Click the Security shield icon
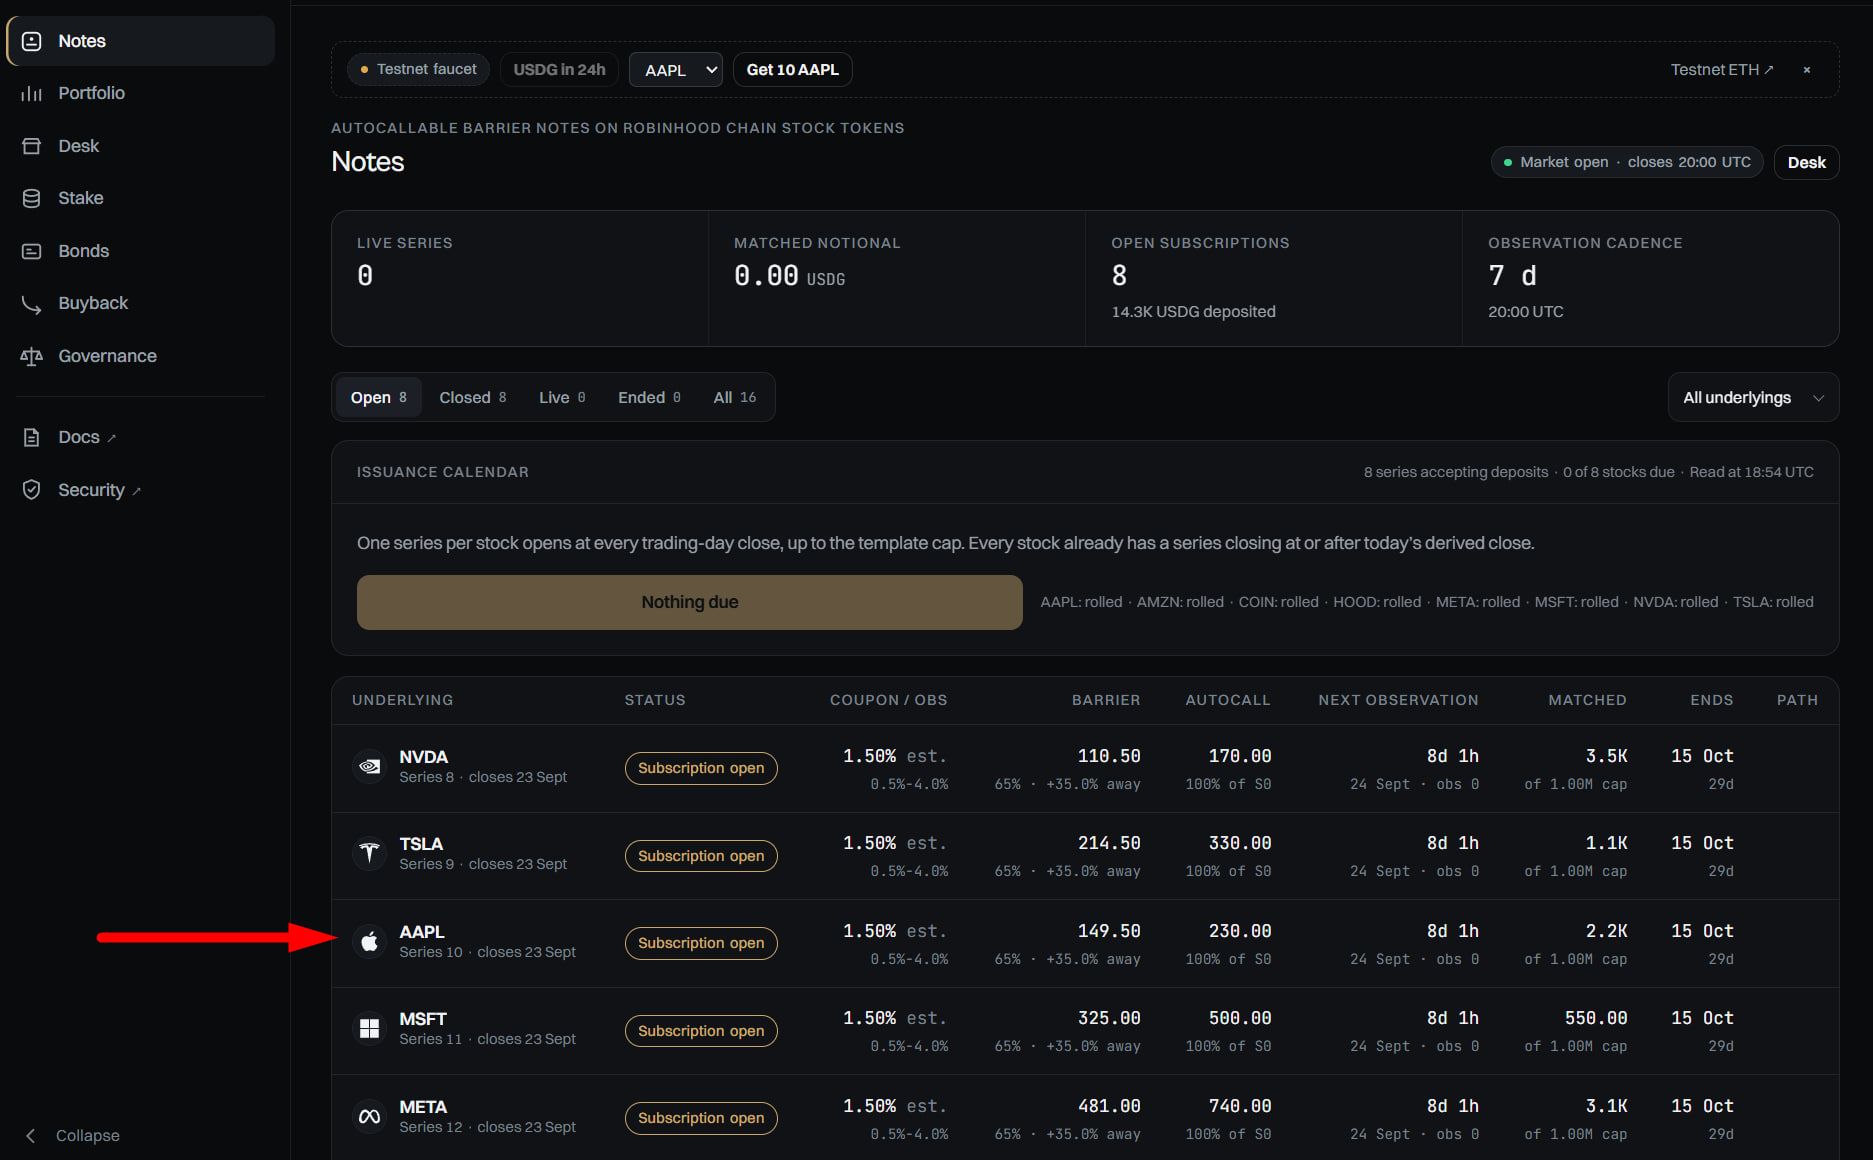Image resolution: width=1873 pixels, height=1160 pixels. pyautogui.click(x=32, y=489)
